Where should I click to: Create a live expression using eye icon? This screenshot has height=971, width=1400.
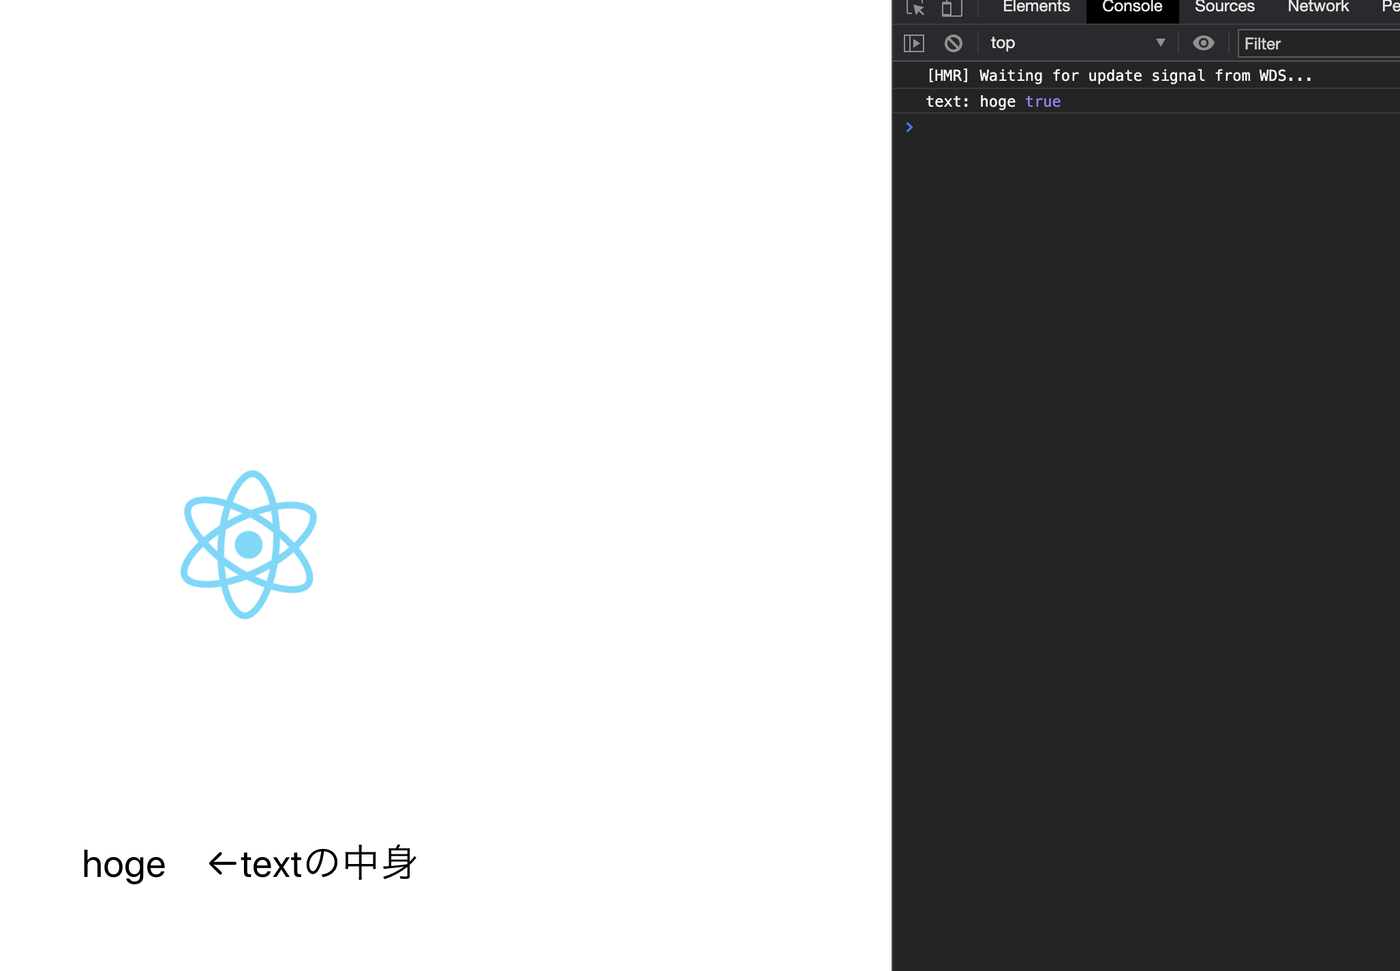1204,43
